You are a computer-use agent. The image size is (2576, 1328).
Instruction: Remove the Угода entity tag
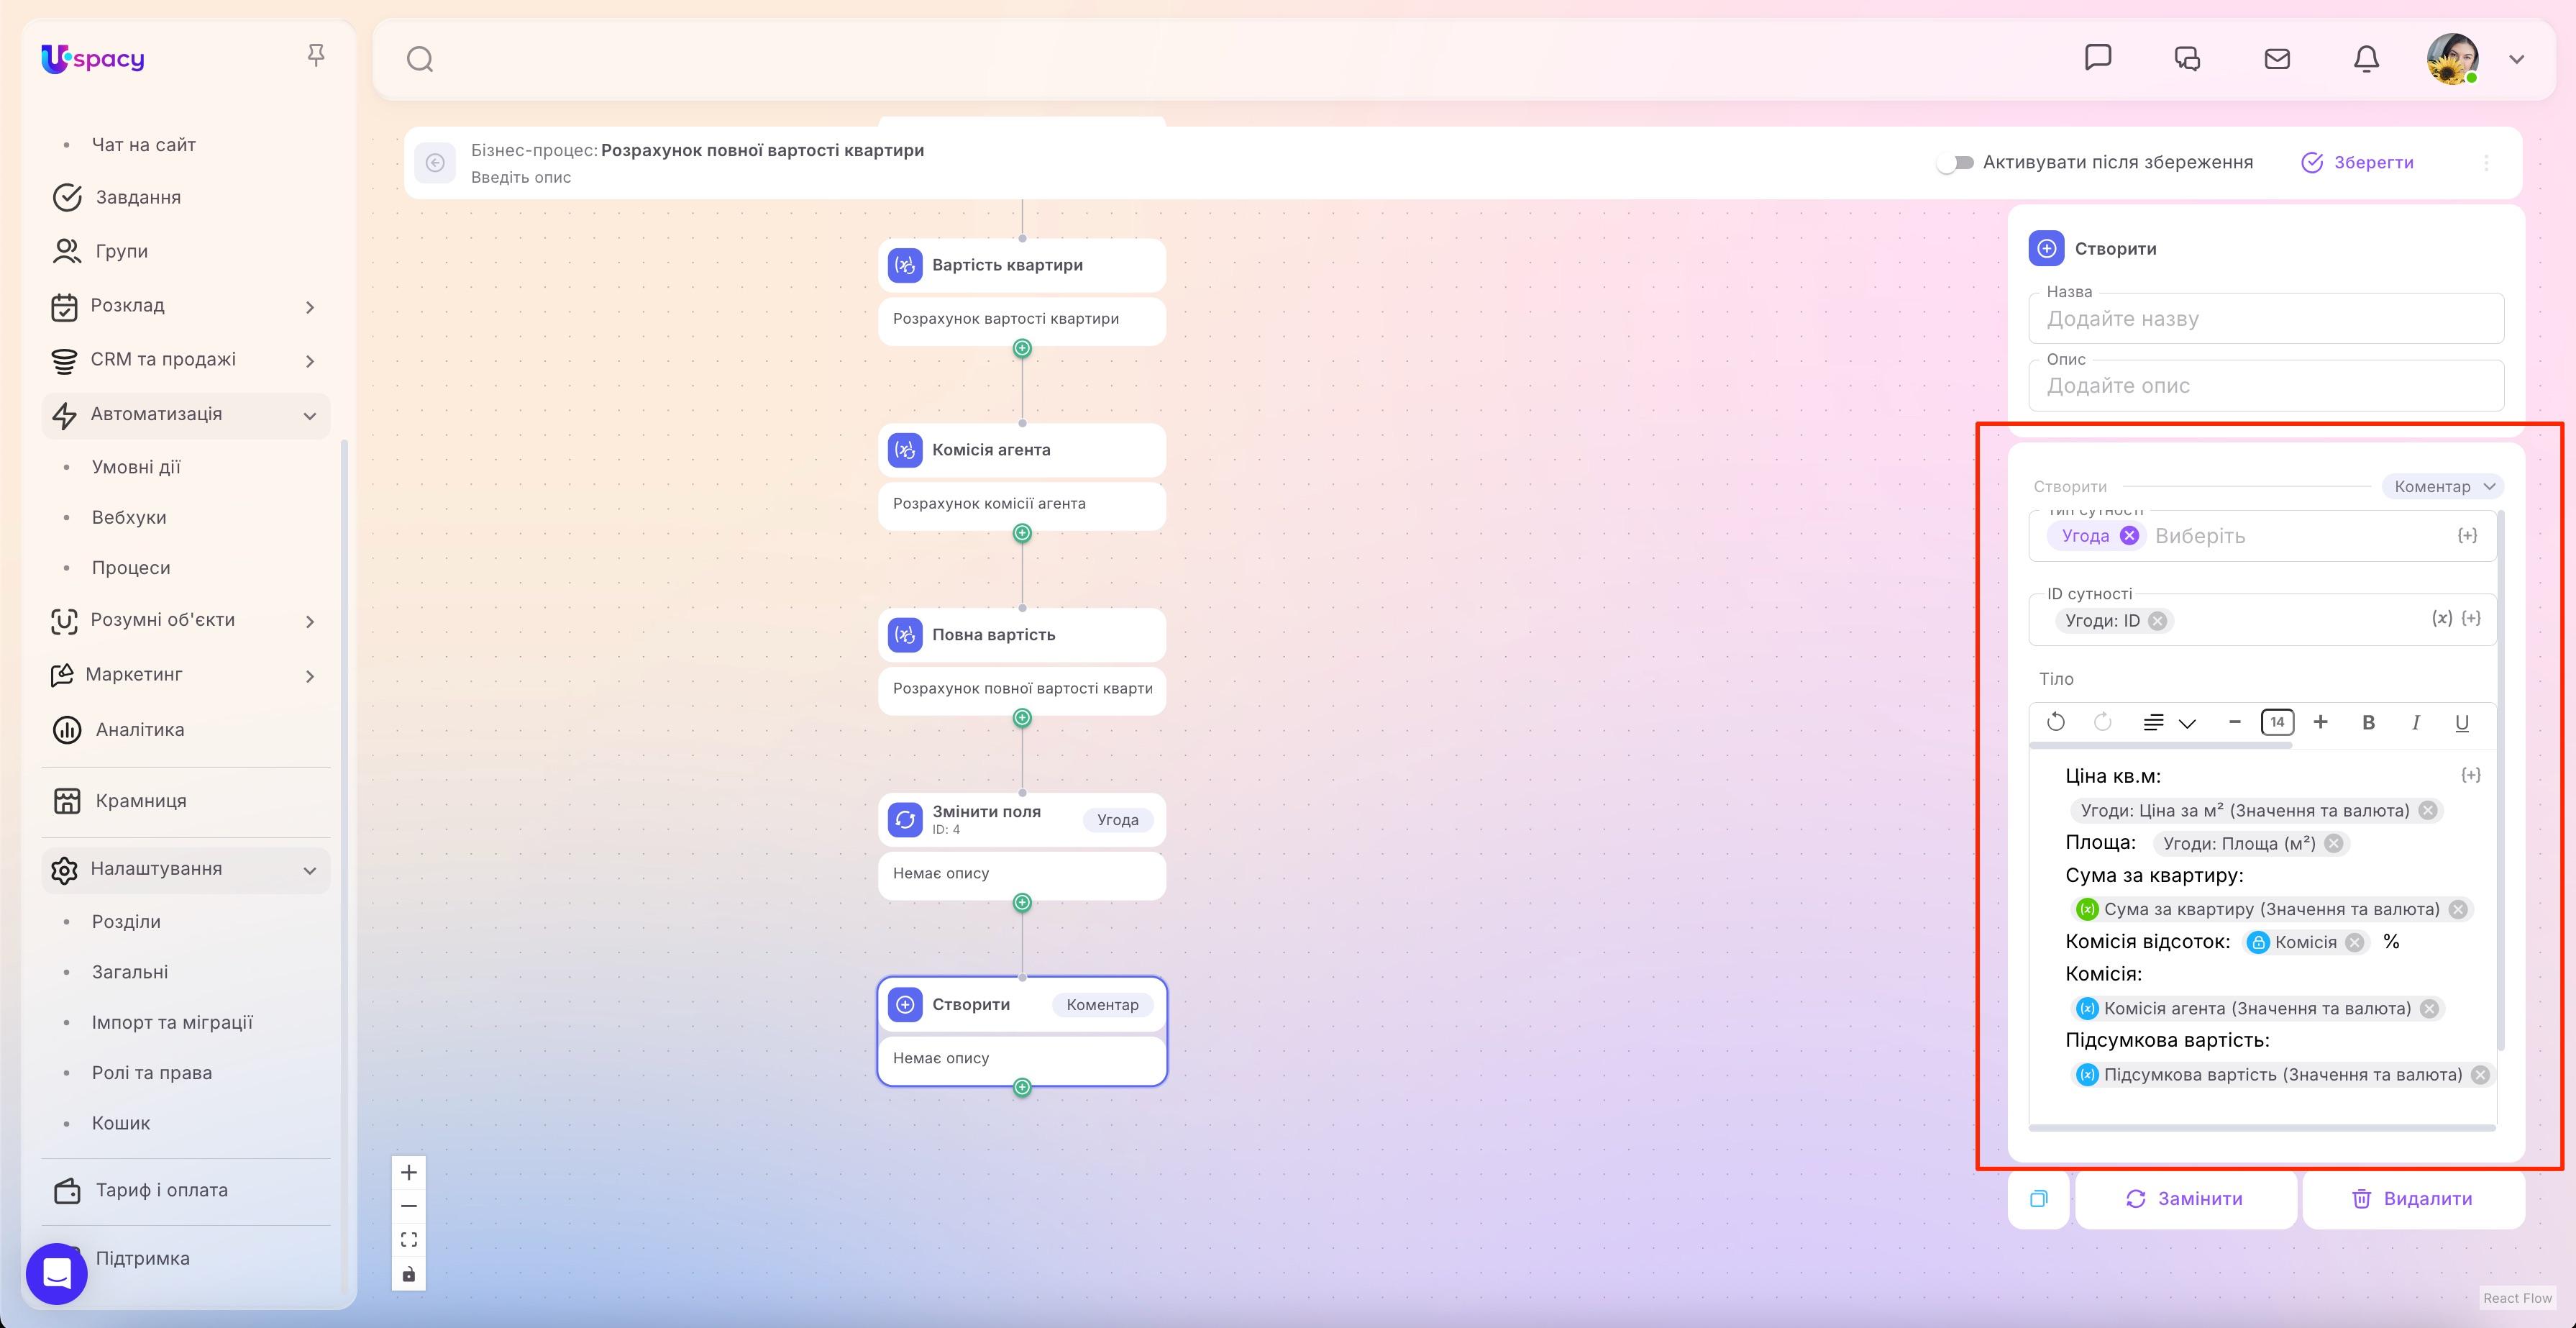coord(2129,536)
